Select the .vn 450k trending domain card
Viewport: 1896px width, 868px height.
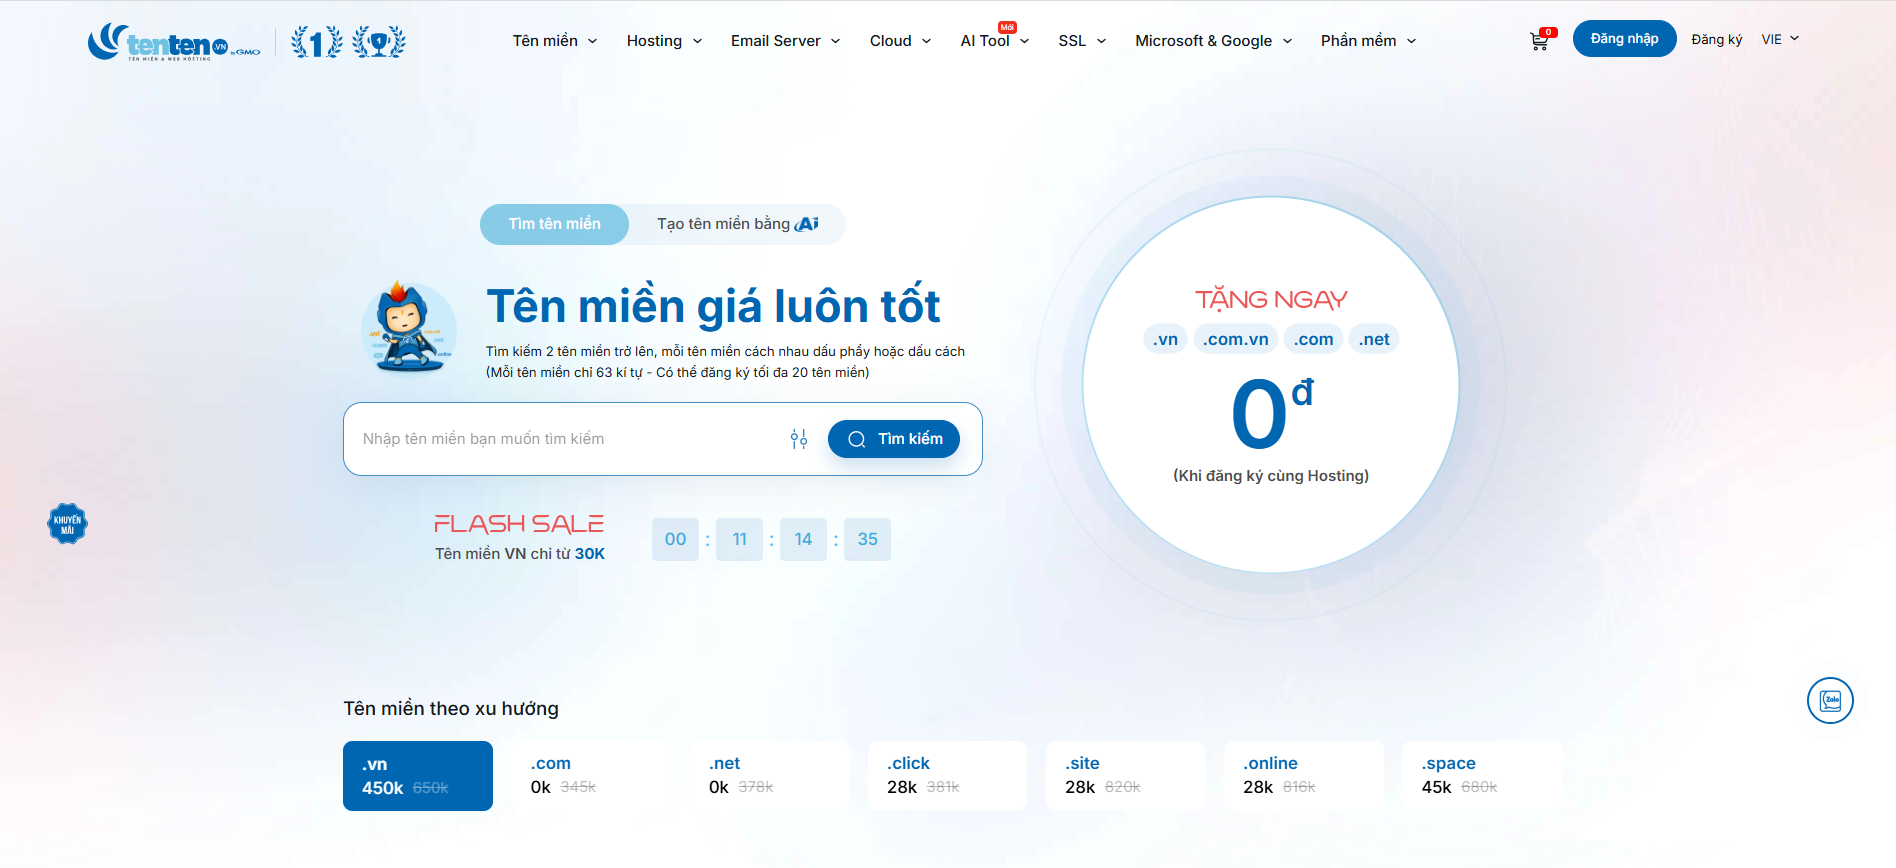point(418,776)
